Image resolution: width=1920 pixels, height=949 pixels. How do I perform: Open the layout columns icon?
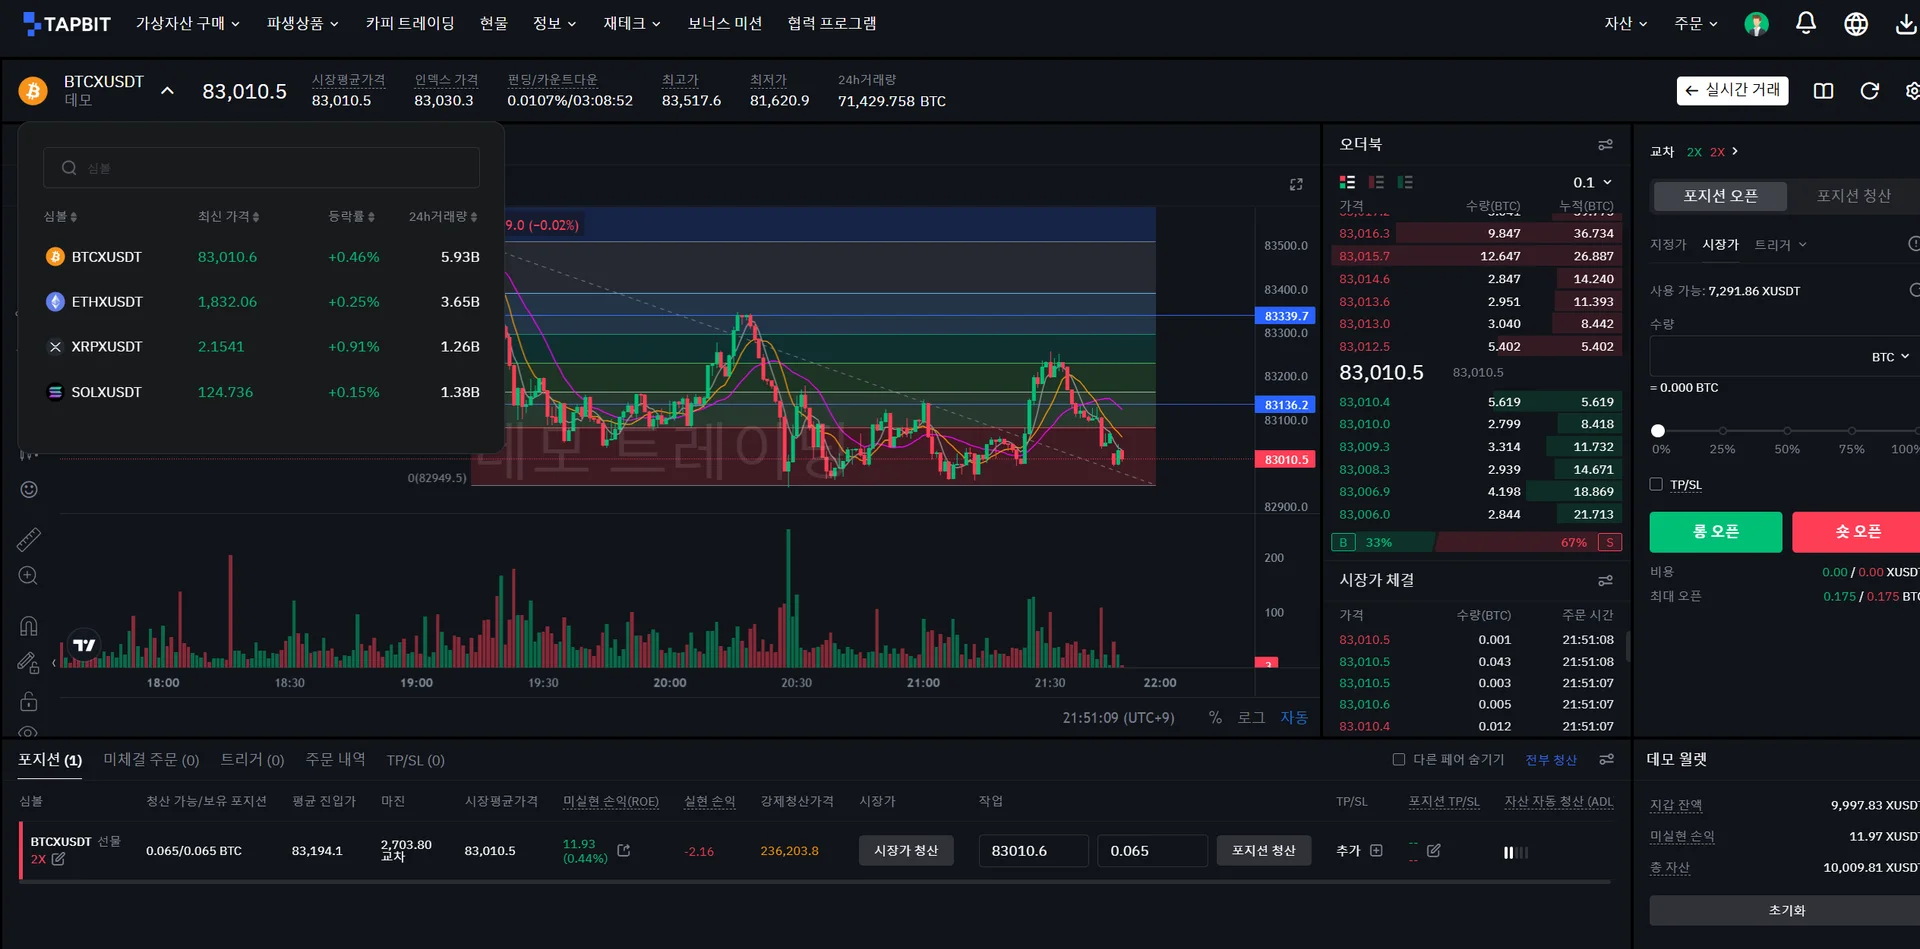(1823, 91)
